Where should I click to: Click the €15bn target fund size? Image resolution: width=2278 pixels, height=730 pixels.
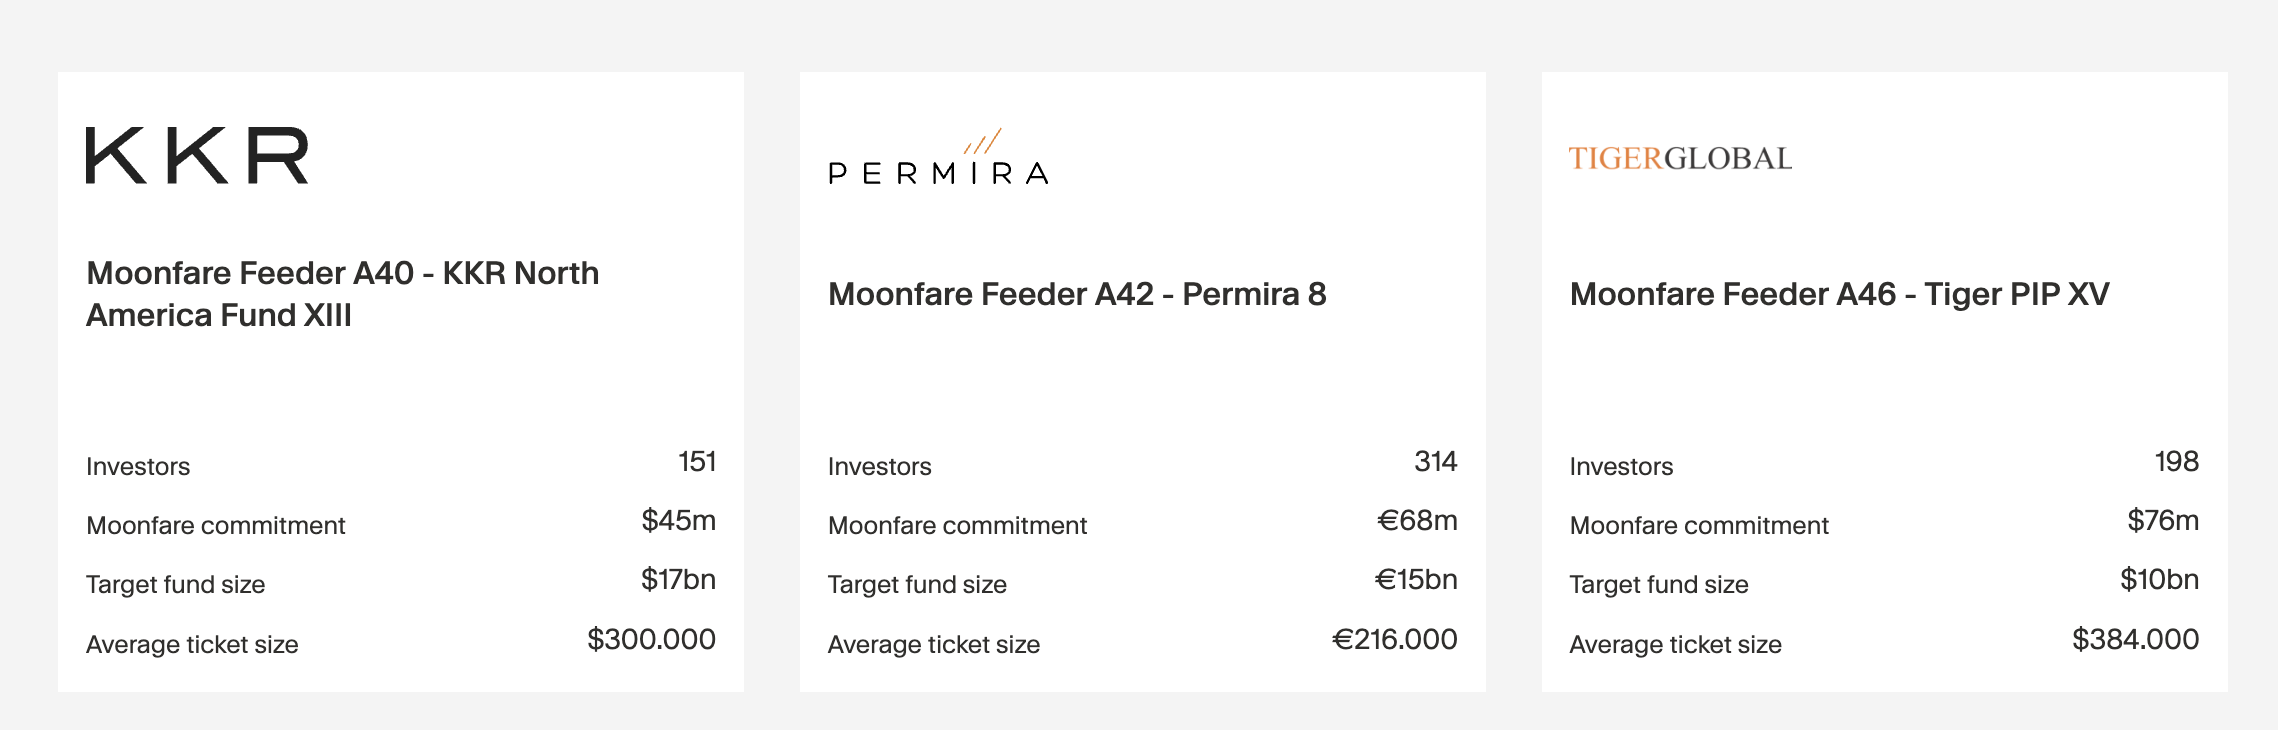(1416, 580)
